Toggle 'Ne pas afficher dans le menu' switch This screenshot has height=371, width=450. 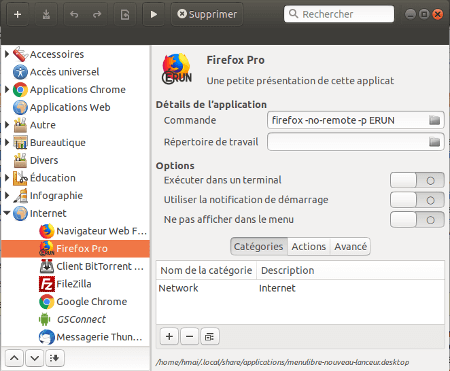click(417, 220)
